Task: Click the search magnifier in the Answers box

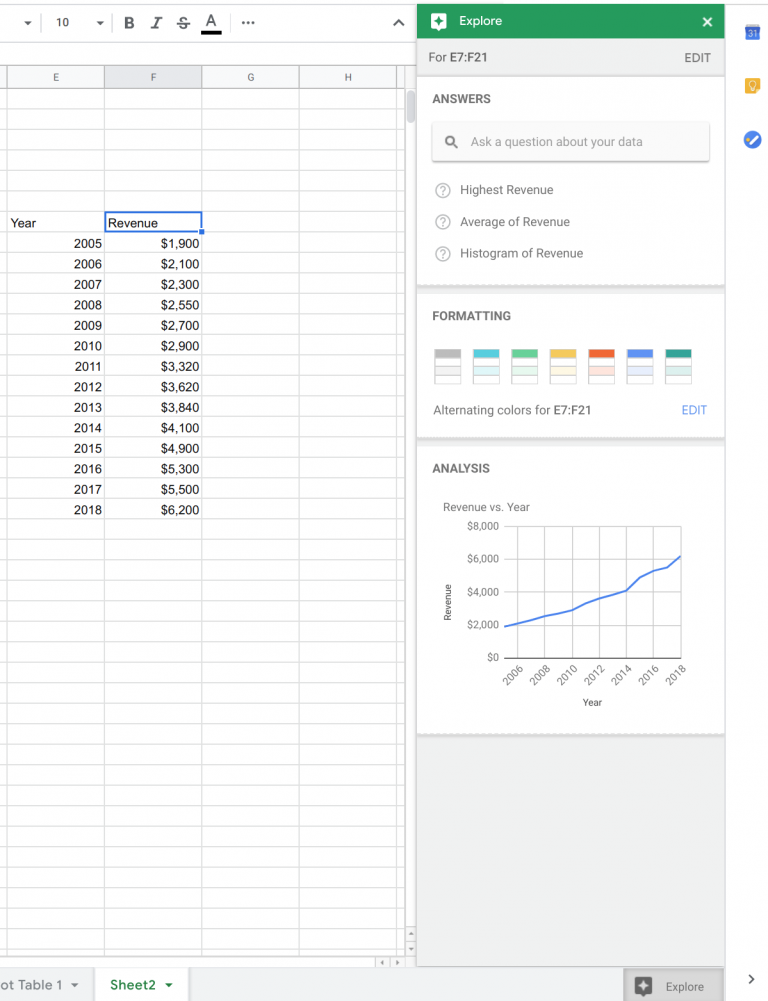Action: pos(450,141)
